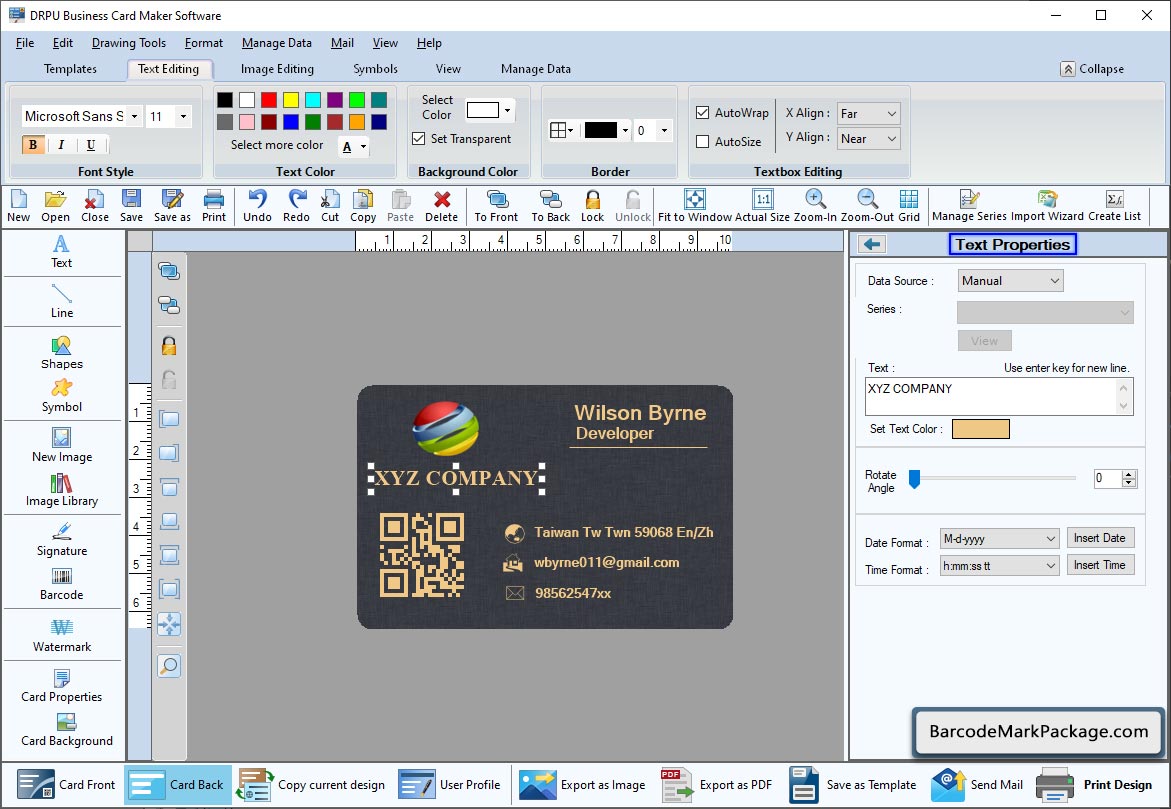Viewport: 1171px width, 809px height.
Task: Click Export as PDF
Action: tap(716, 784)
